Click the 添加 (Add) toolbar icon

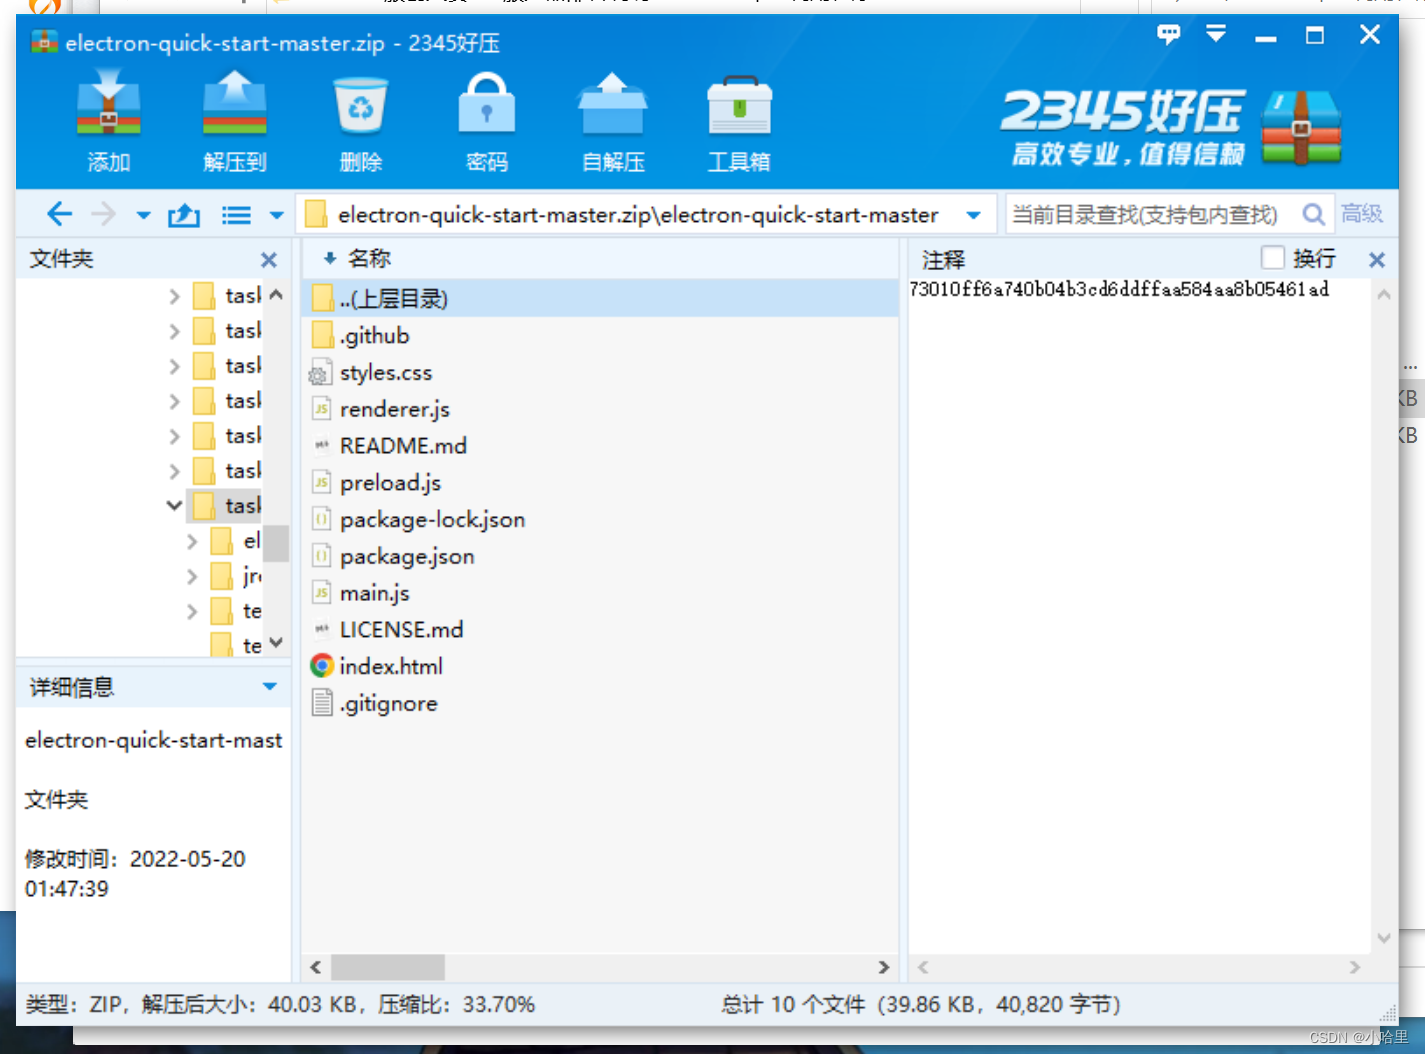tap(109, 105)
